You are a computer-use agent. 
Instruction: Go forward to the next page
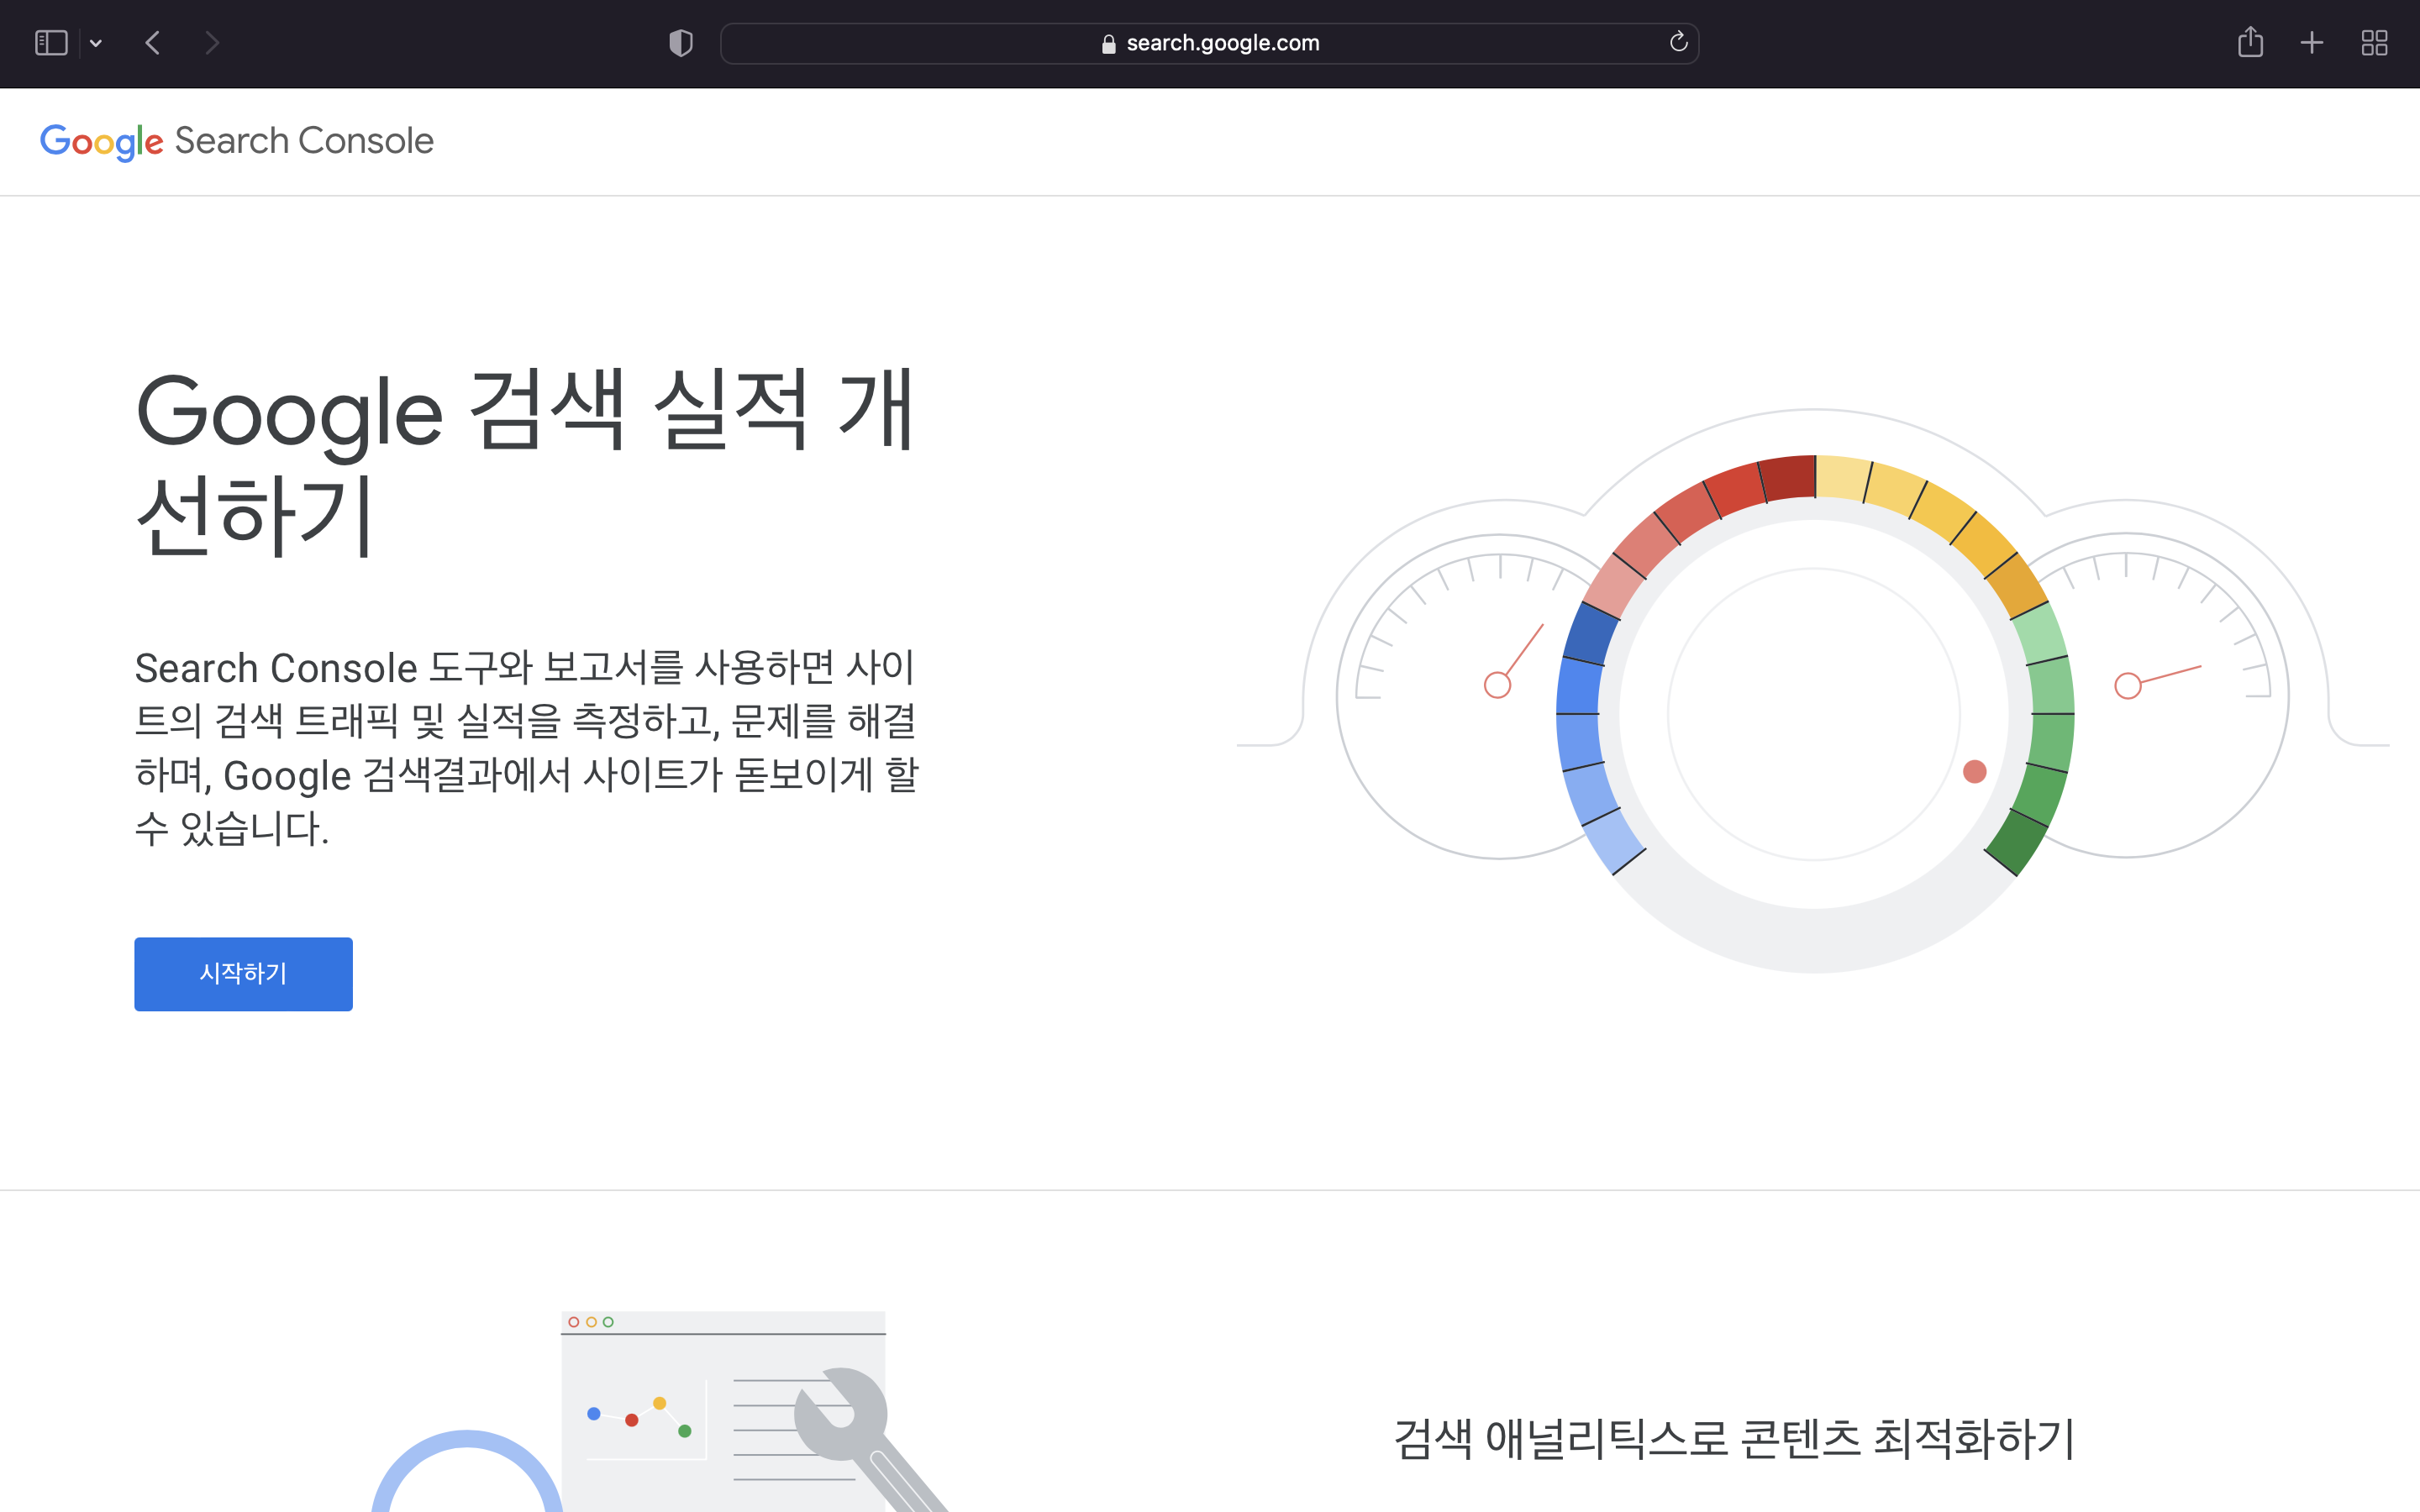tap(211, 42)
